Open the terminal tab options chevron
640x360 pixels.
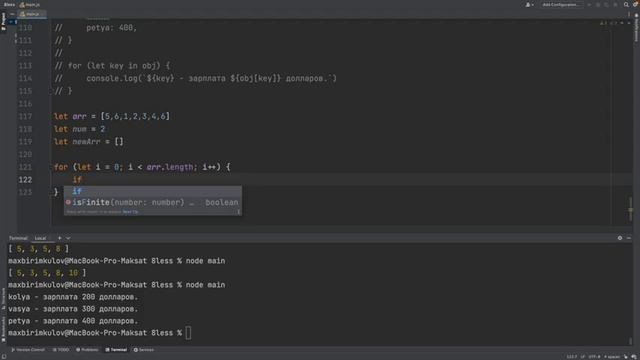pyautogui.click(x=68, y=238)
